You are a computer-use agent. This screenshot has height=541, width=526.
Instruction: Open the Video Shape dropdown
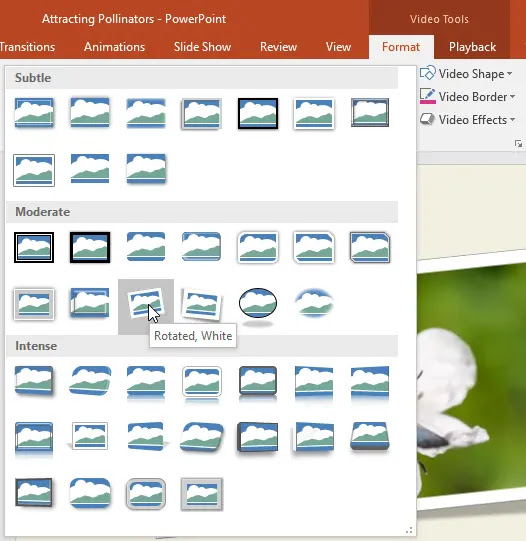[x=466, y=73]
